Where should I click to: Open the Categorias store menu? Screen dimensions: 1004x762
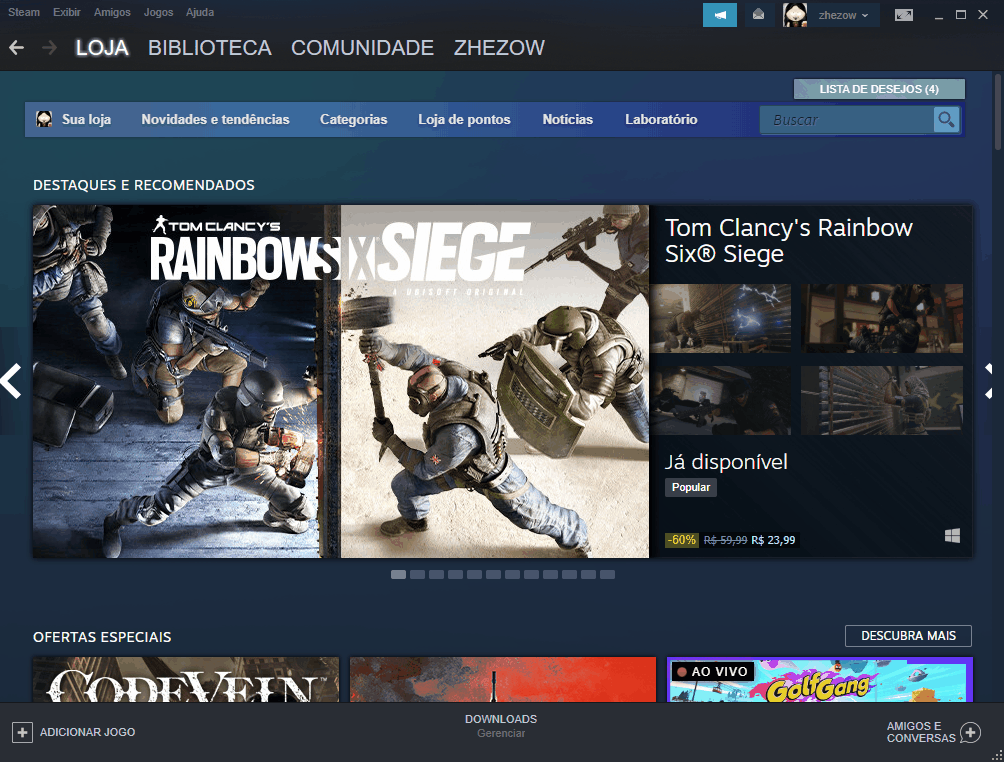coord(353,120)
